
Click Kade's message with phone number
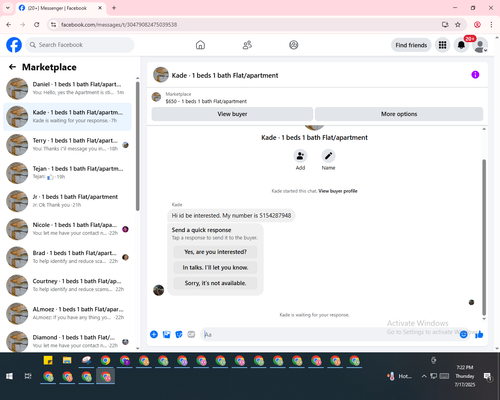click(x=231, y=216)
